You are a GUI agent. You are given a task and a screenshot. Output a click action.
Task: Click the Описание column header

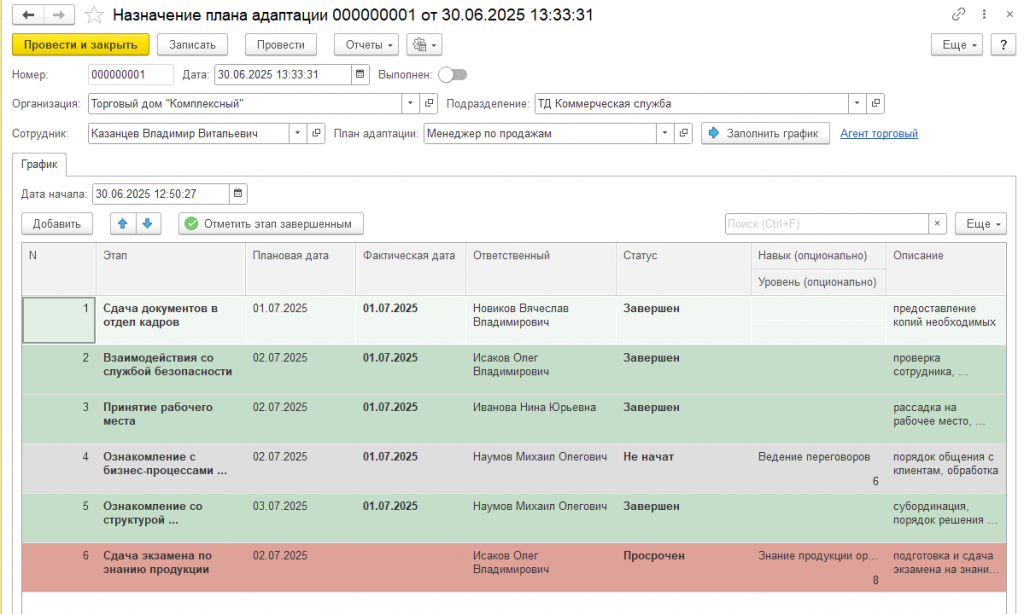coord(946,269)
